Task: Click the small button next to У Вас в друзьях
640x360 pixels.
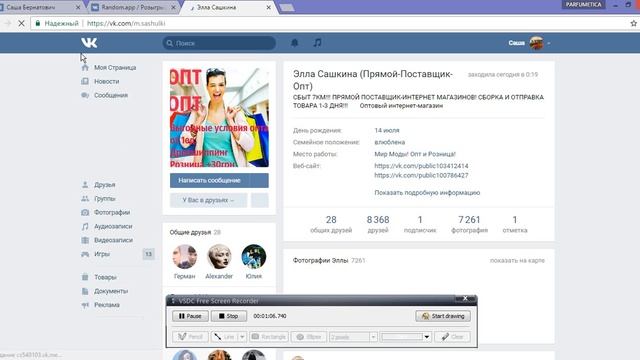Action: click(x=260, y=200)
